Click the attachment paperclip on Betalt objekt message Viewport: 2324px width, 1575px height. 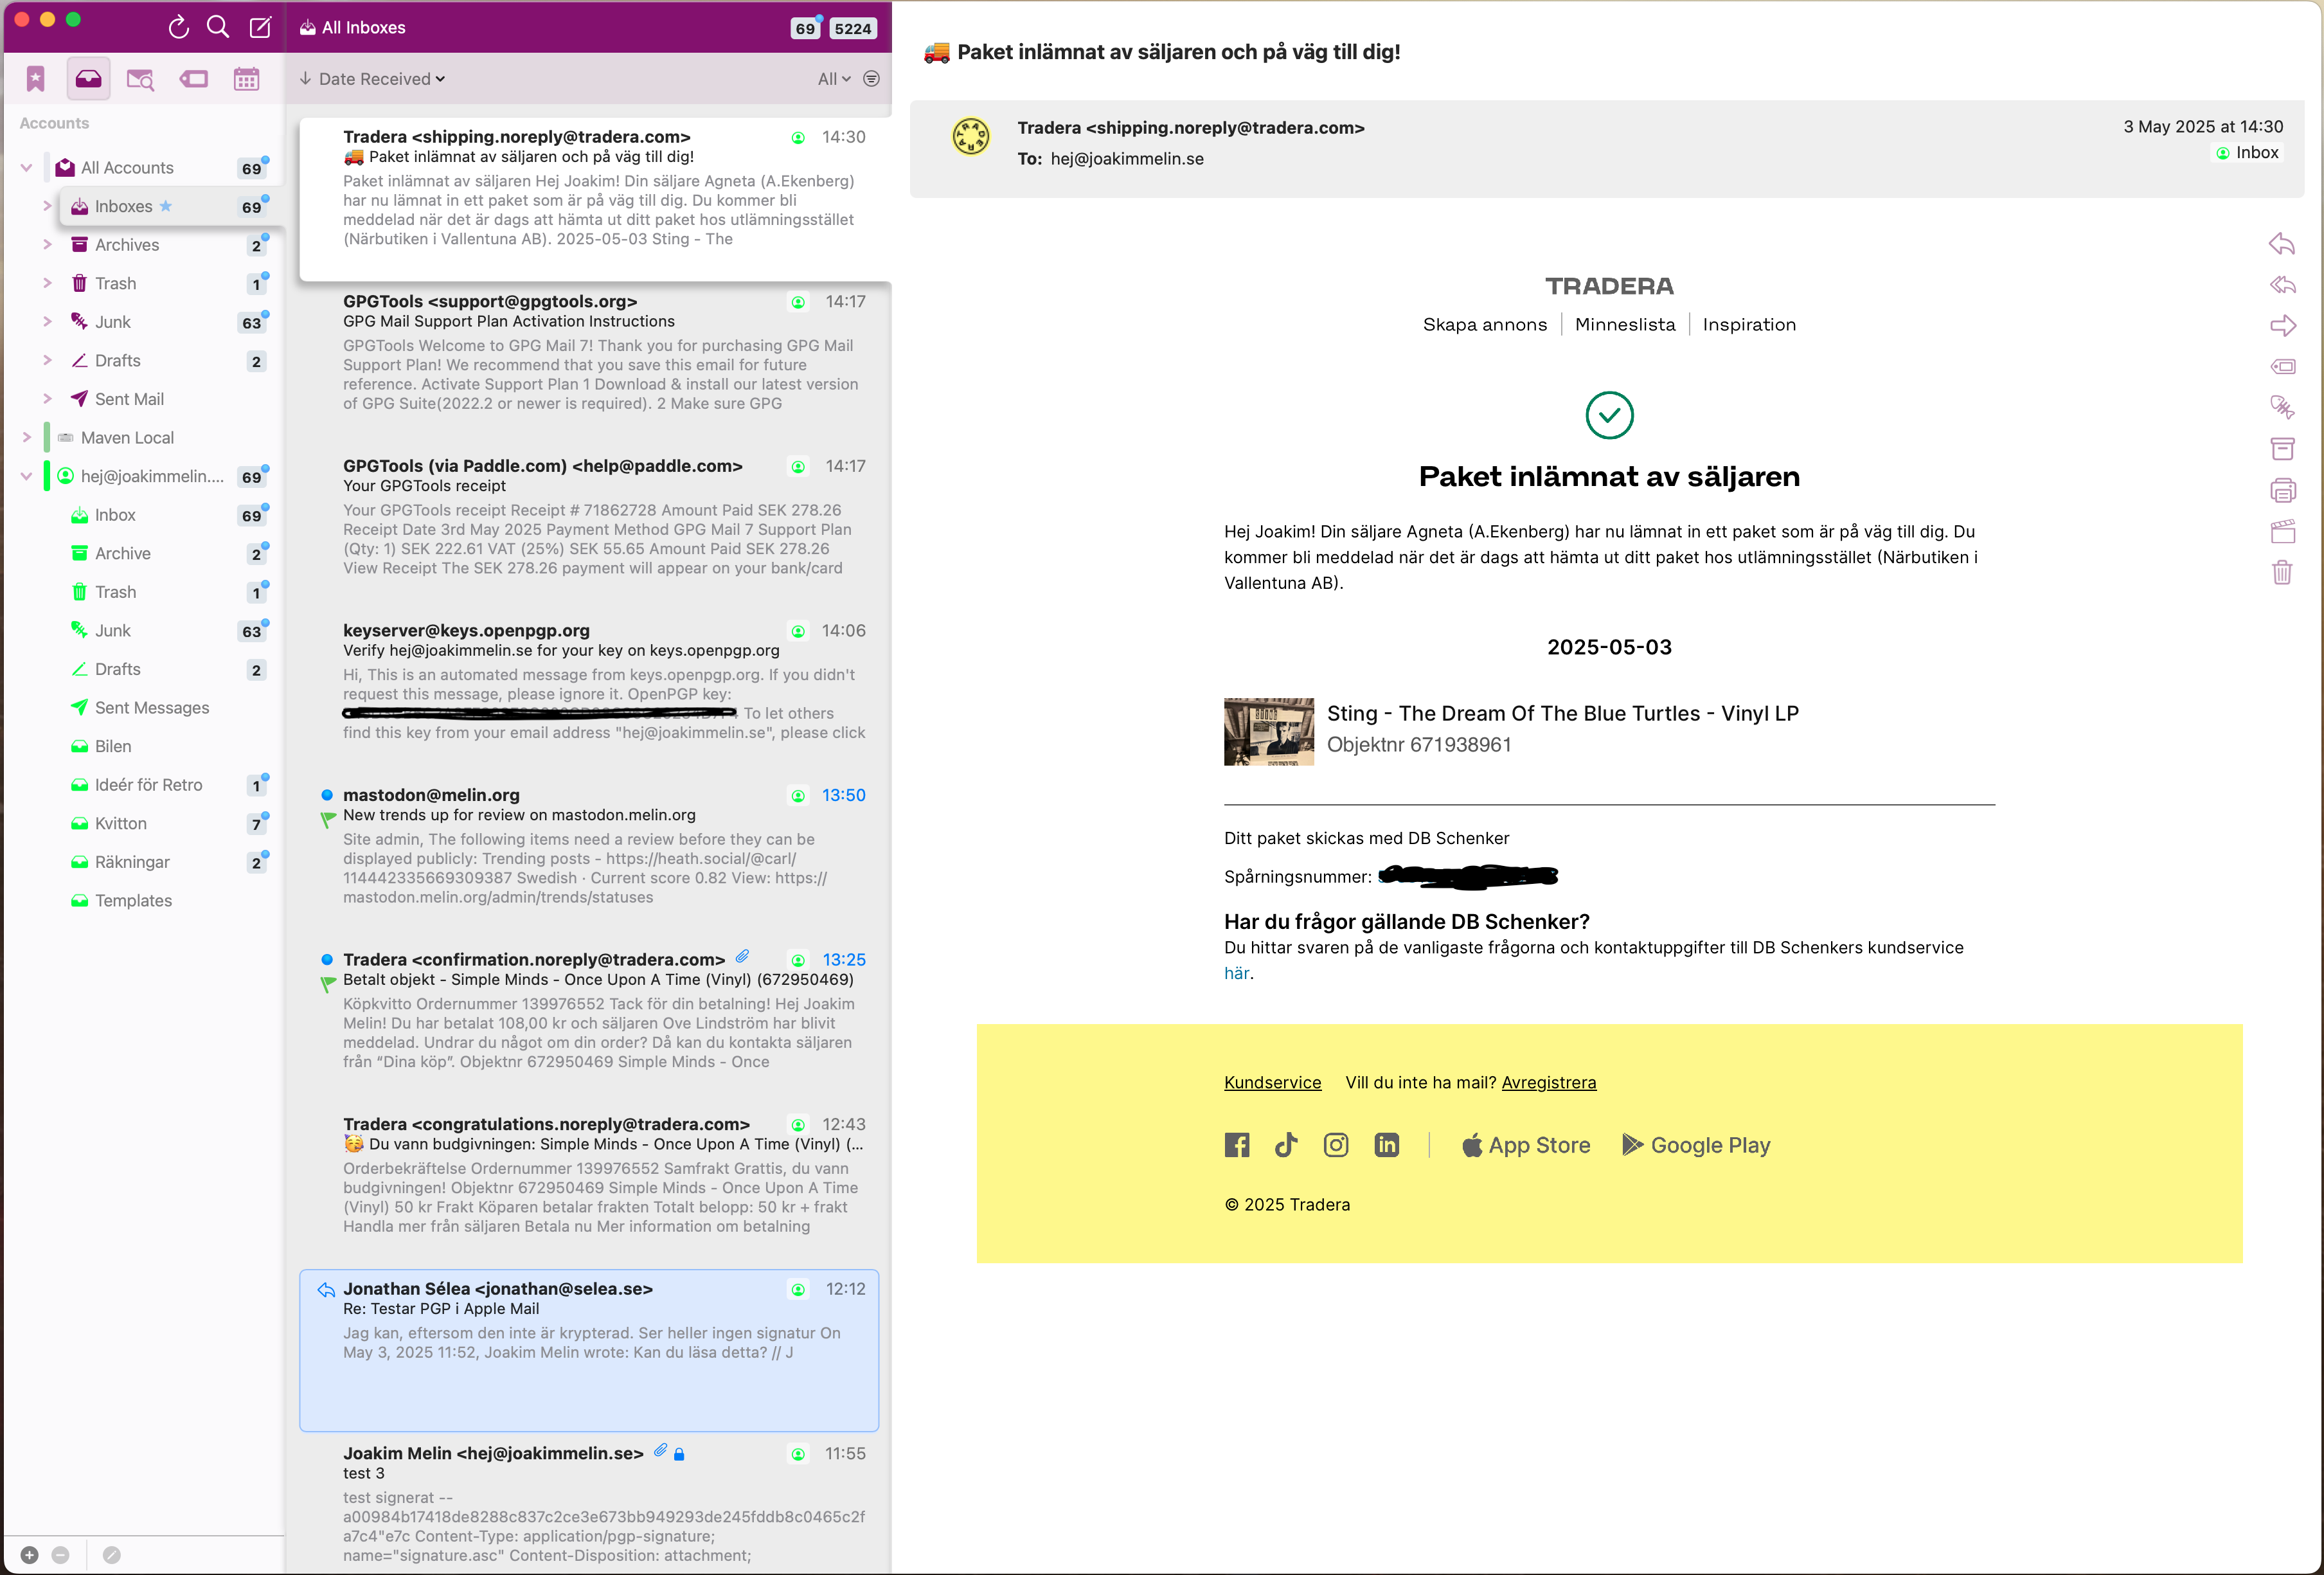[x=742, y=957]
